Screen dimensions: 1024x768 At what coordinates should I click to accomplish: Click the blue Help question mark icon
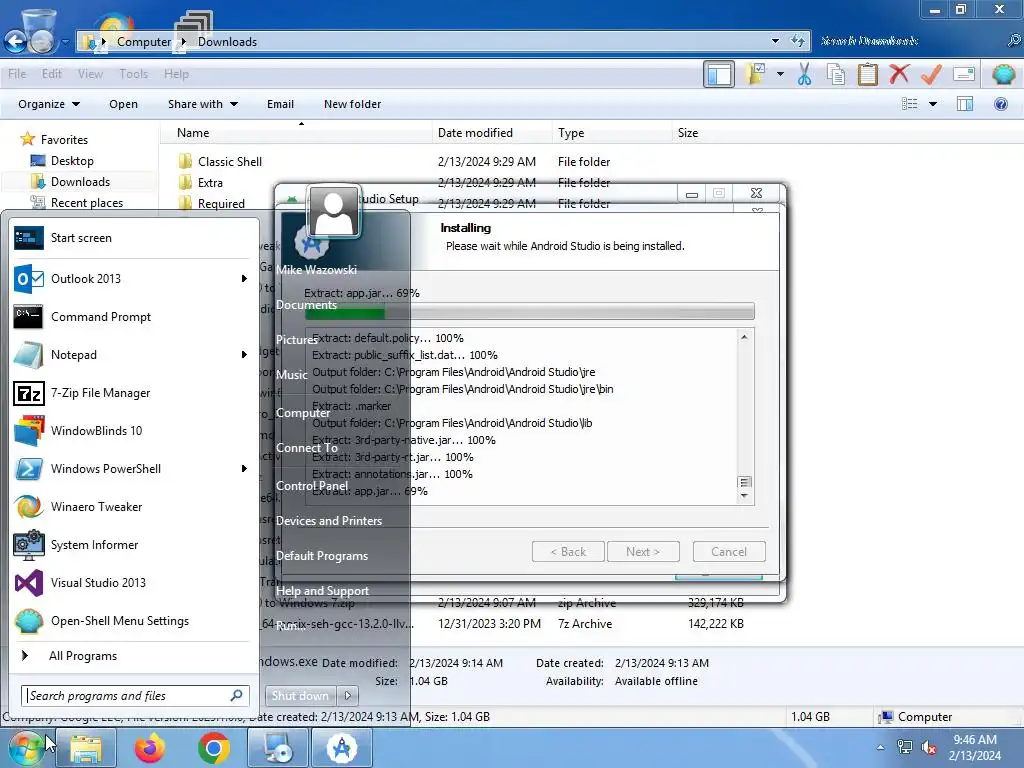pyautogui.click(x=1000, y=104)
